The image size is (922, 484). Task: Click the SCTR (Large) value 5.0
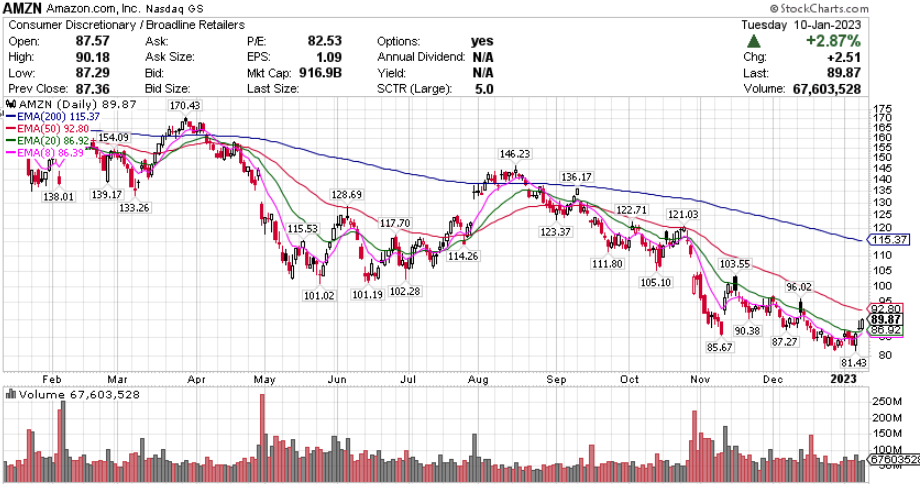[x=484, y=89]
